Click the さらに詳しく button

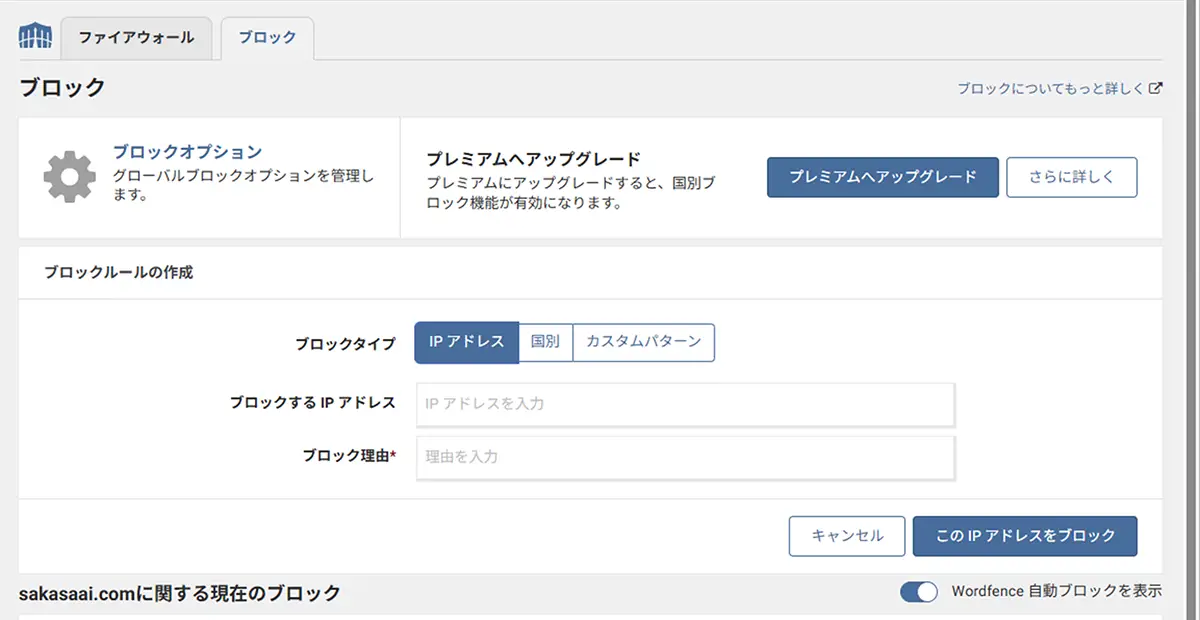coord(1071,177)
